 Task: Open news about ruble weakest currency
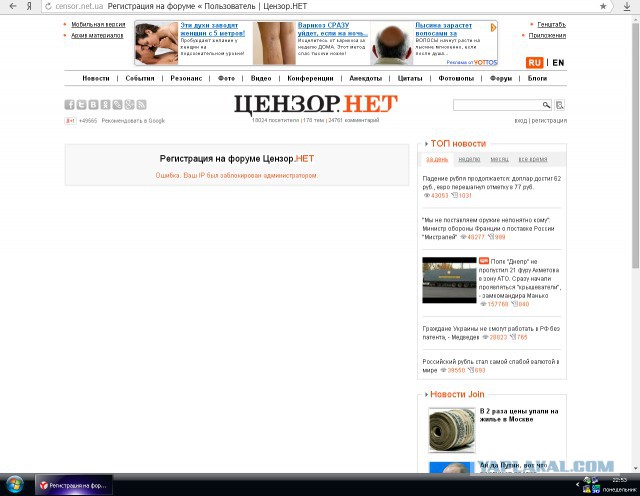[x=491, y=366]
